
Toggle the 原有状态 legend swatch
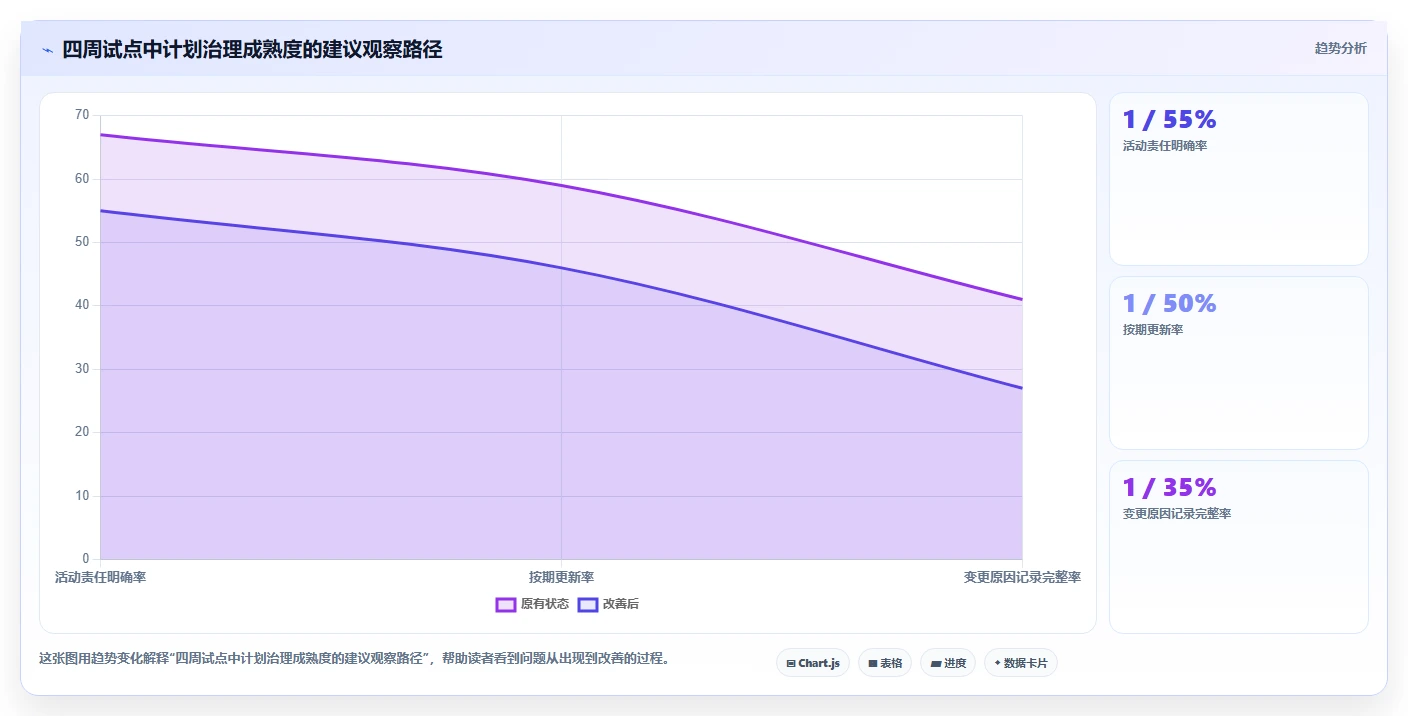pos(506,604)
